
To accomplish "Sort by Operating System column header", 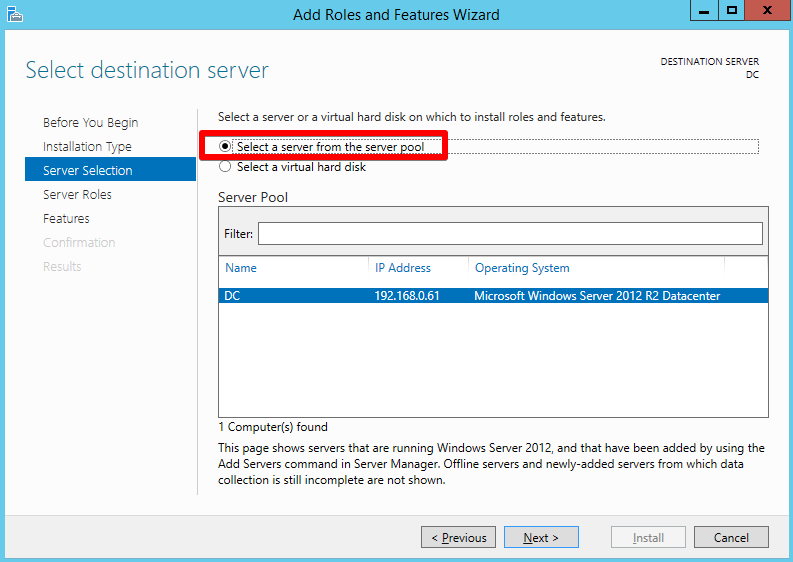I will pos(522,268).
